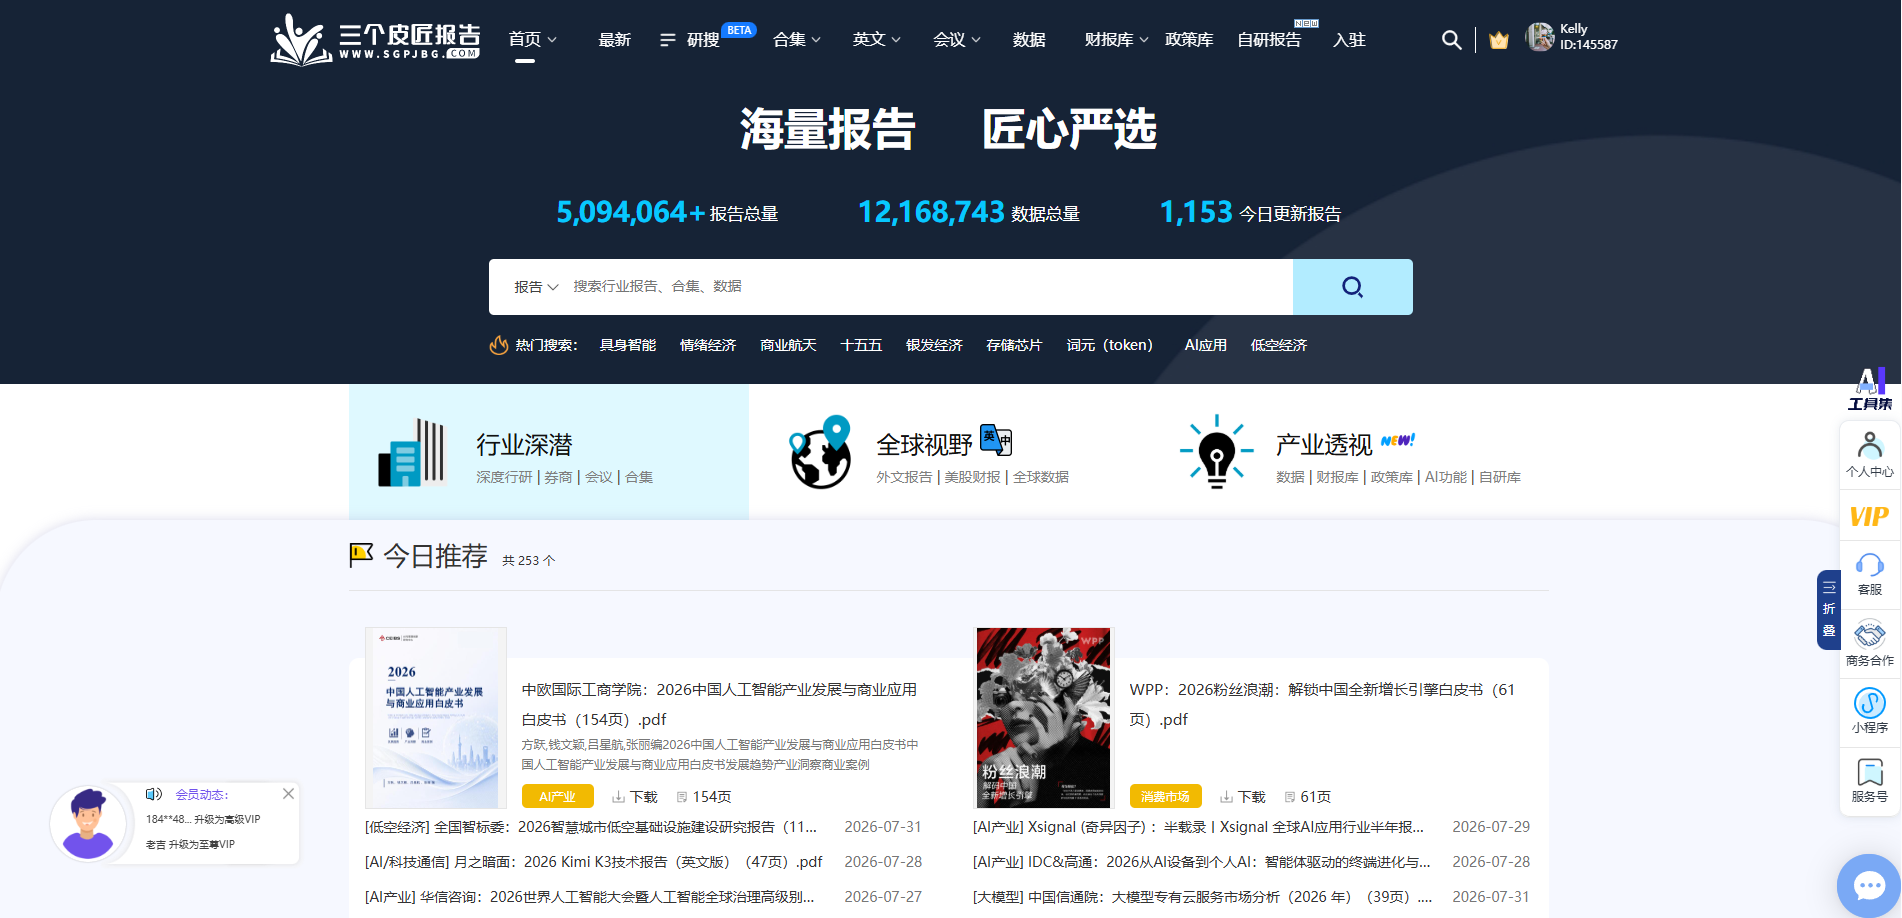Image resolution: width=1902 pixels, height=918 pixels.
Task: Search hot keyword 存储芯片
Action: pos(1014,345)
